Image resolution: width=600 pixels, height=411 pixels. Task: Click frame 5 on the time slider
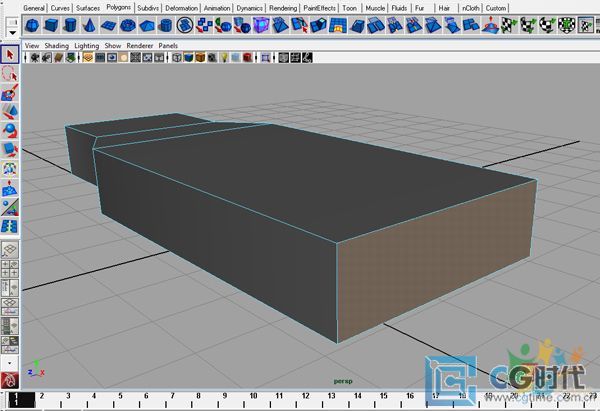pyautogui.click(x=120, y=396)
